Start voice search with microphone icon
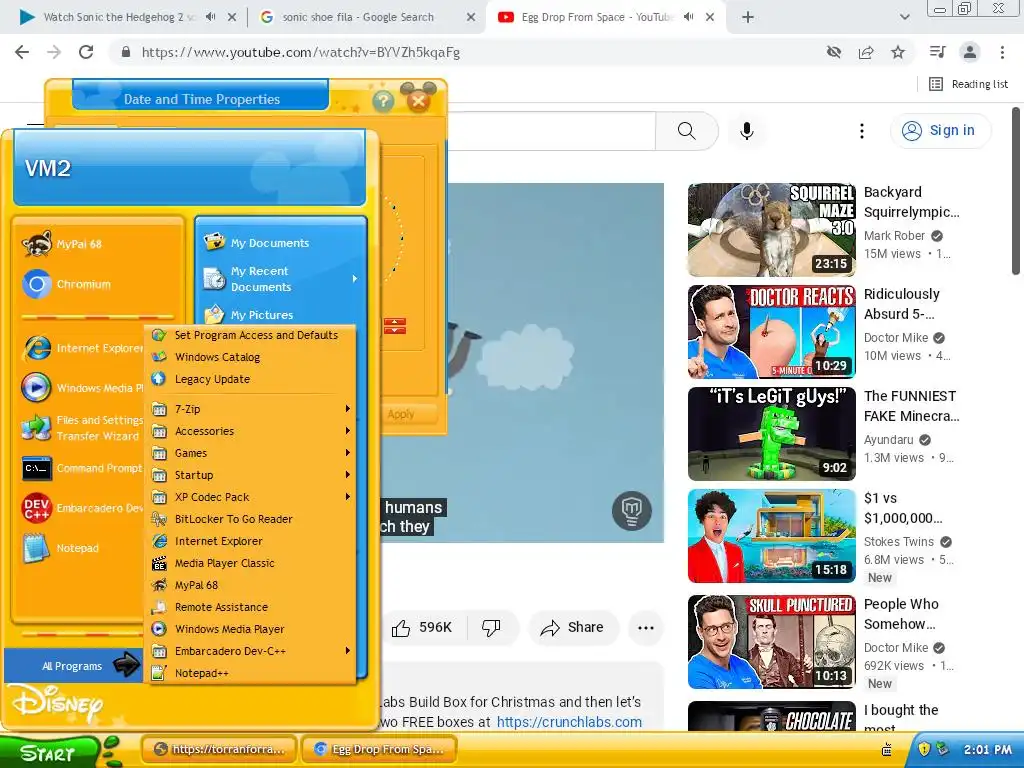 [747, 131]
